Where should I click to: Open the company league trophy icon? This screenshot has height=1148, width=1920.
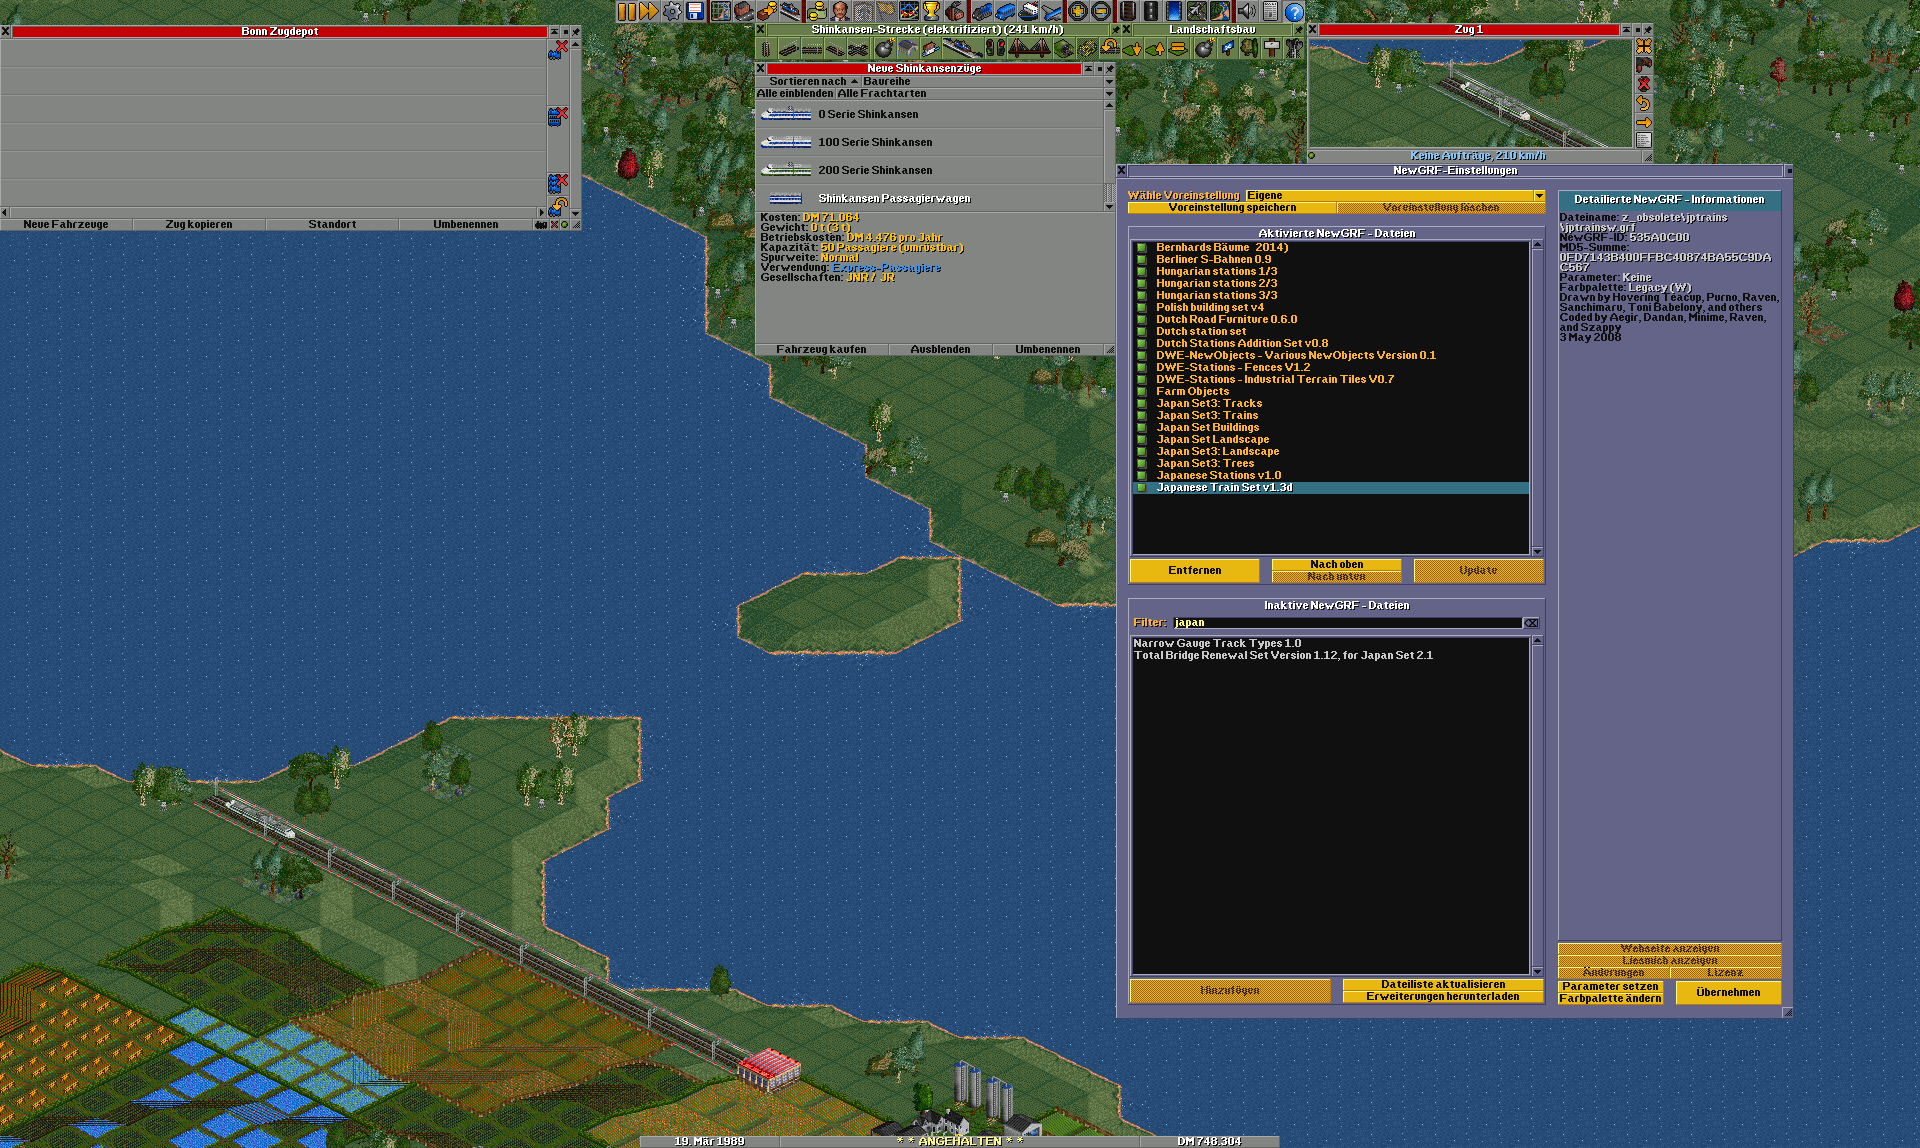[x=931, y=11]
